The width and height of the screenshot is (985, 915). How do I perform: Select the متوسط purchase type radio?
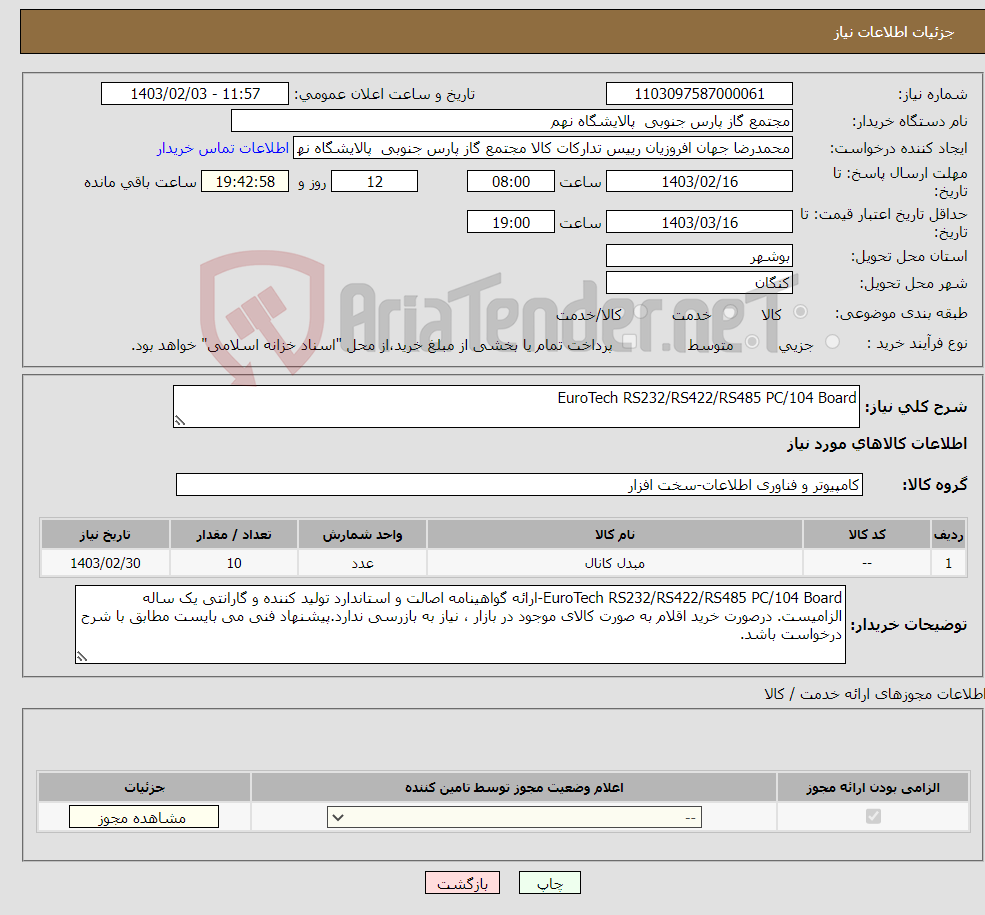coord(752,342)
